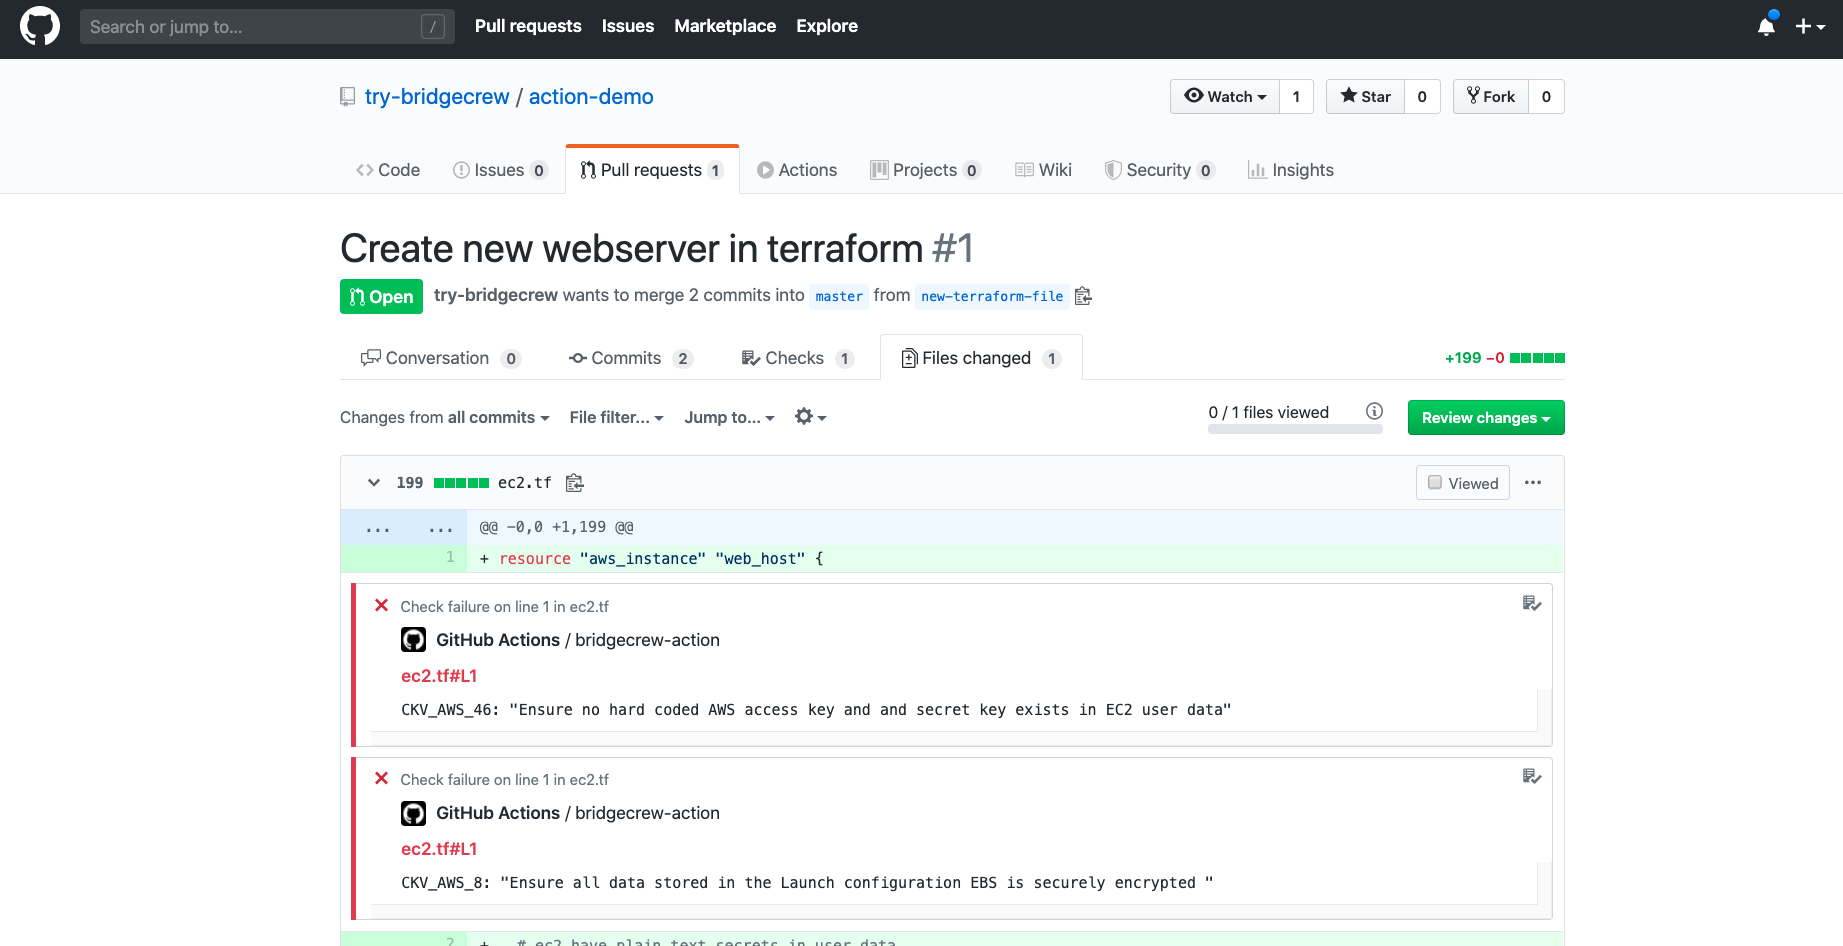Fork the repository
The height and width of the screenshot is (946, 1843).
click(x=1490, y=97)
